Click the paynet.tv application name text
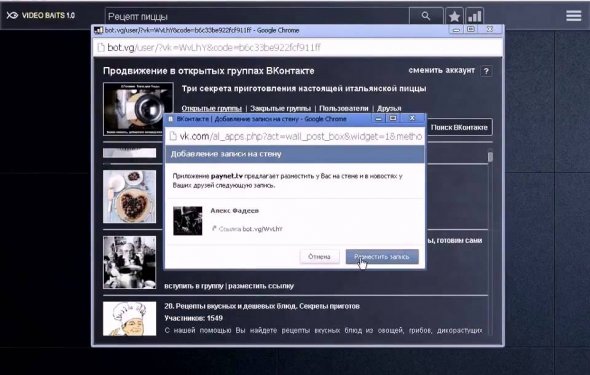This screenshot has height=375, width=590. pos(227,176)
